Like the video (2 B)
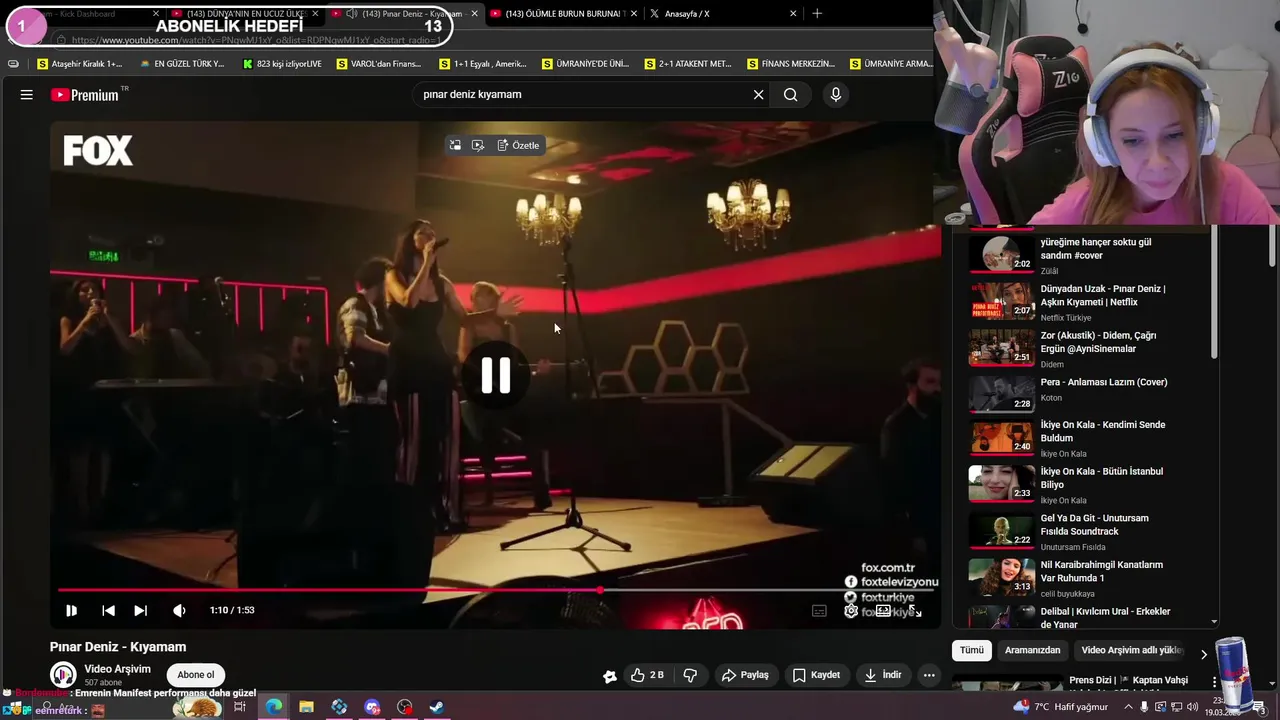Viewport: 1280px width, 720px height. coord(647,675)
